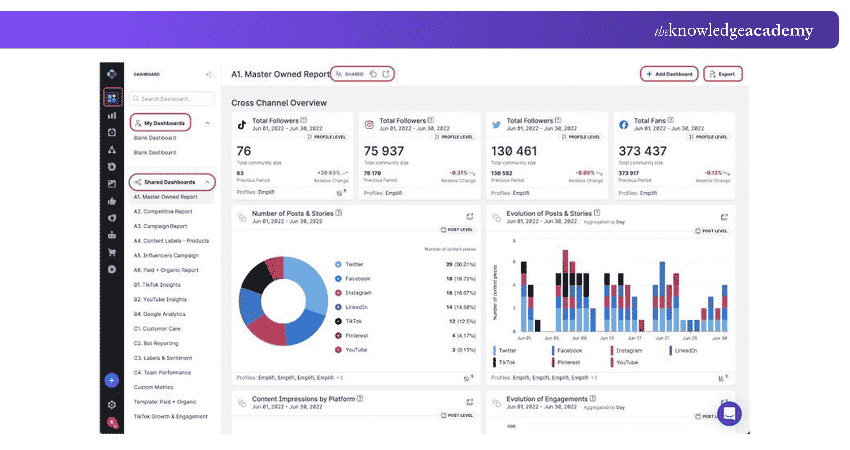
Task: Collapse the My Dashboards section chevron
Action: click(x=207, y=123)
